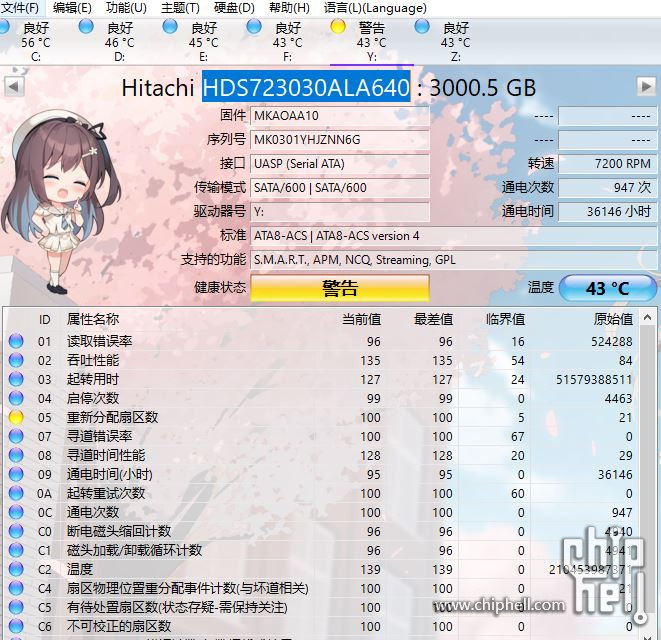Click the status icon for 寻道时间性能 row
The width and height of the screenshot is (661, 640).
click(x=16, y=455)
